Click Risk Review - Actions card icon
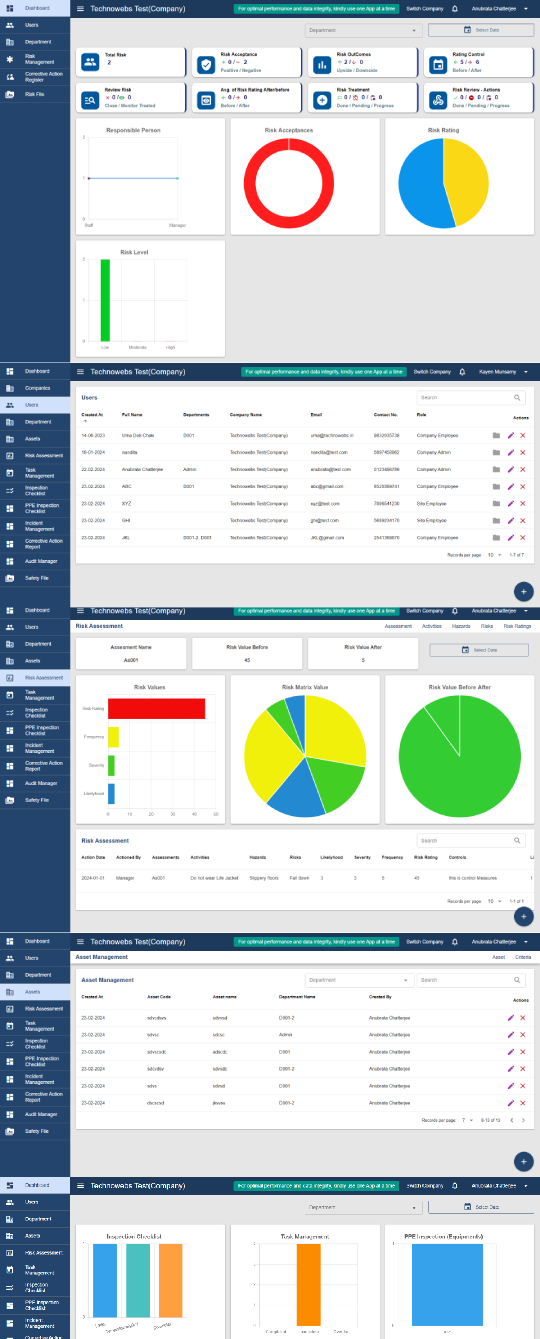The height and width of the screenshot is (1339, 540). coord(437,99)
